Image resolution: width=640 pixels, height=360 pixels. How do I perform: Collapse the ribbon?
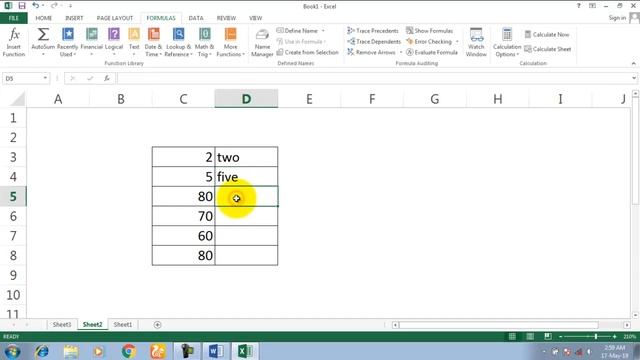(x=633, y=64)
